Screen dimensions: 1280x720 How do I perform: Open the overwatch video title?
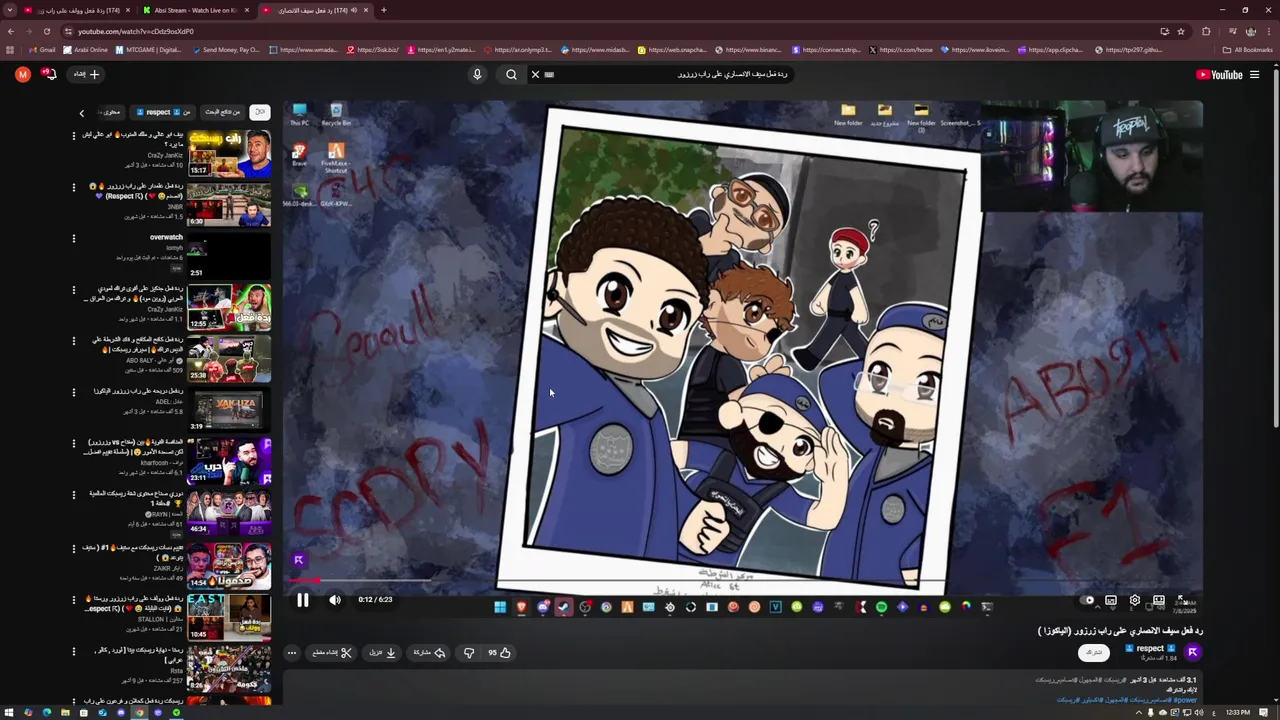click(x=166, y=238)
